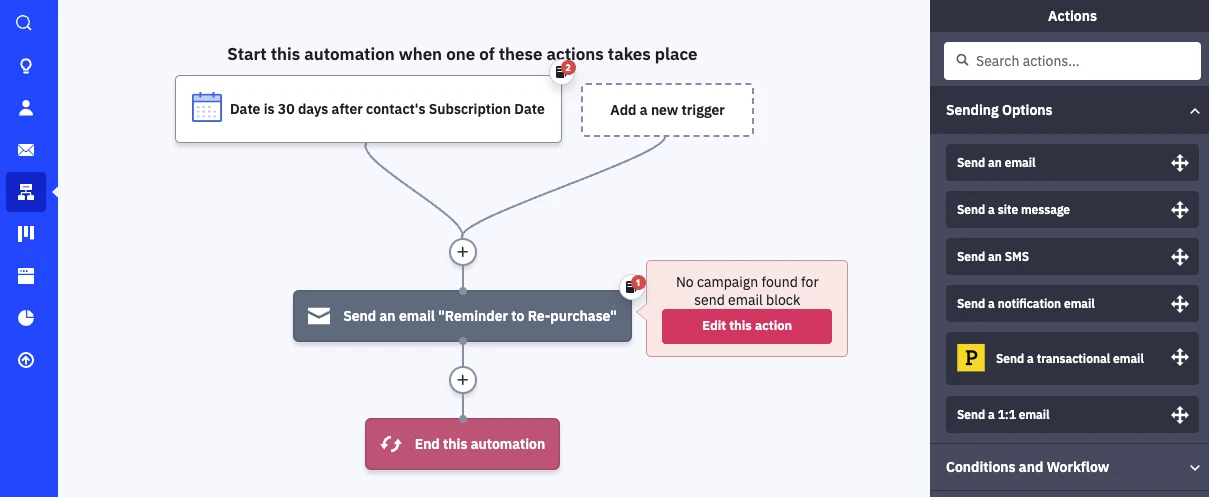This screenshot has width=1209, height=497.
Task: Open Contacts via the person icon
Action: pyautogui.click(x=25, y=108)
